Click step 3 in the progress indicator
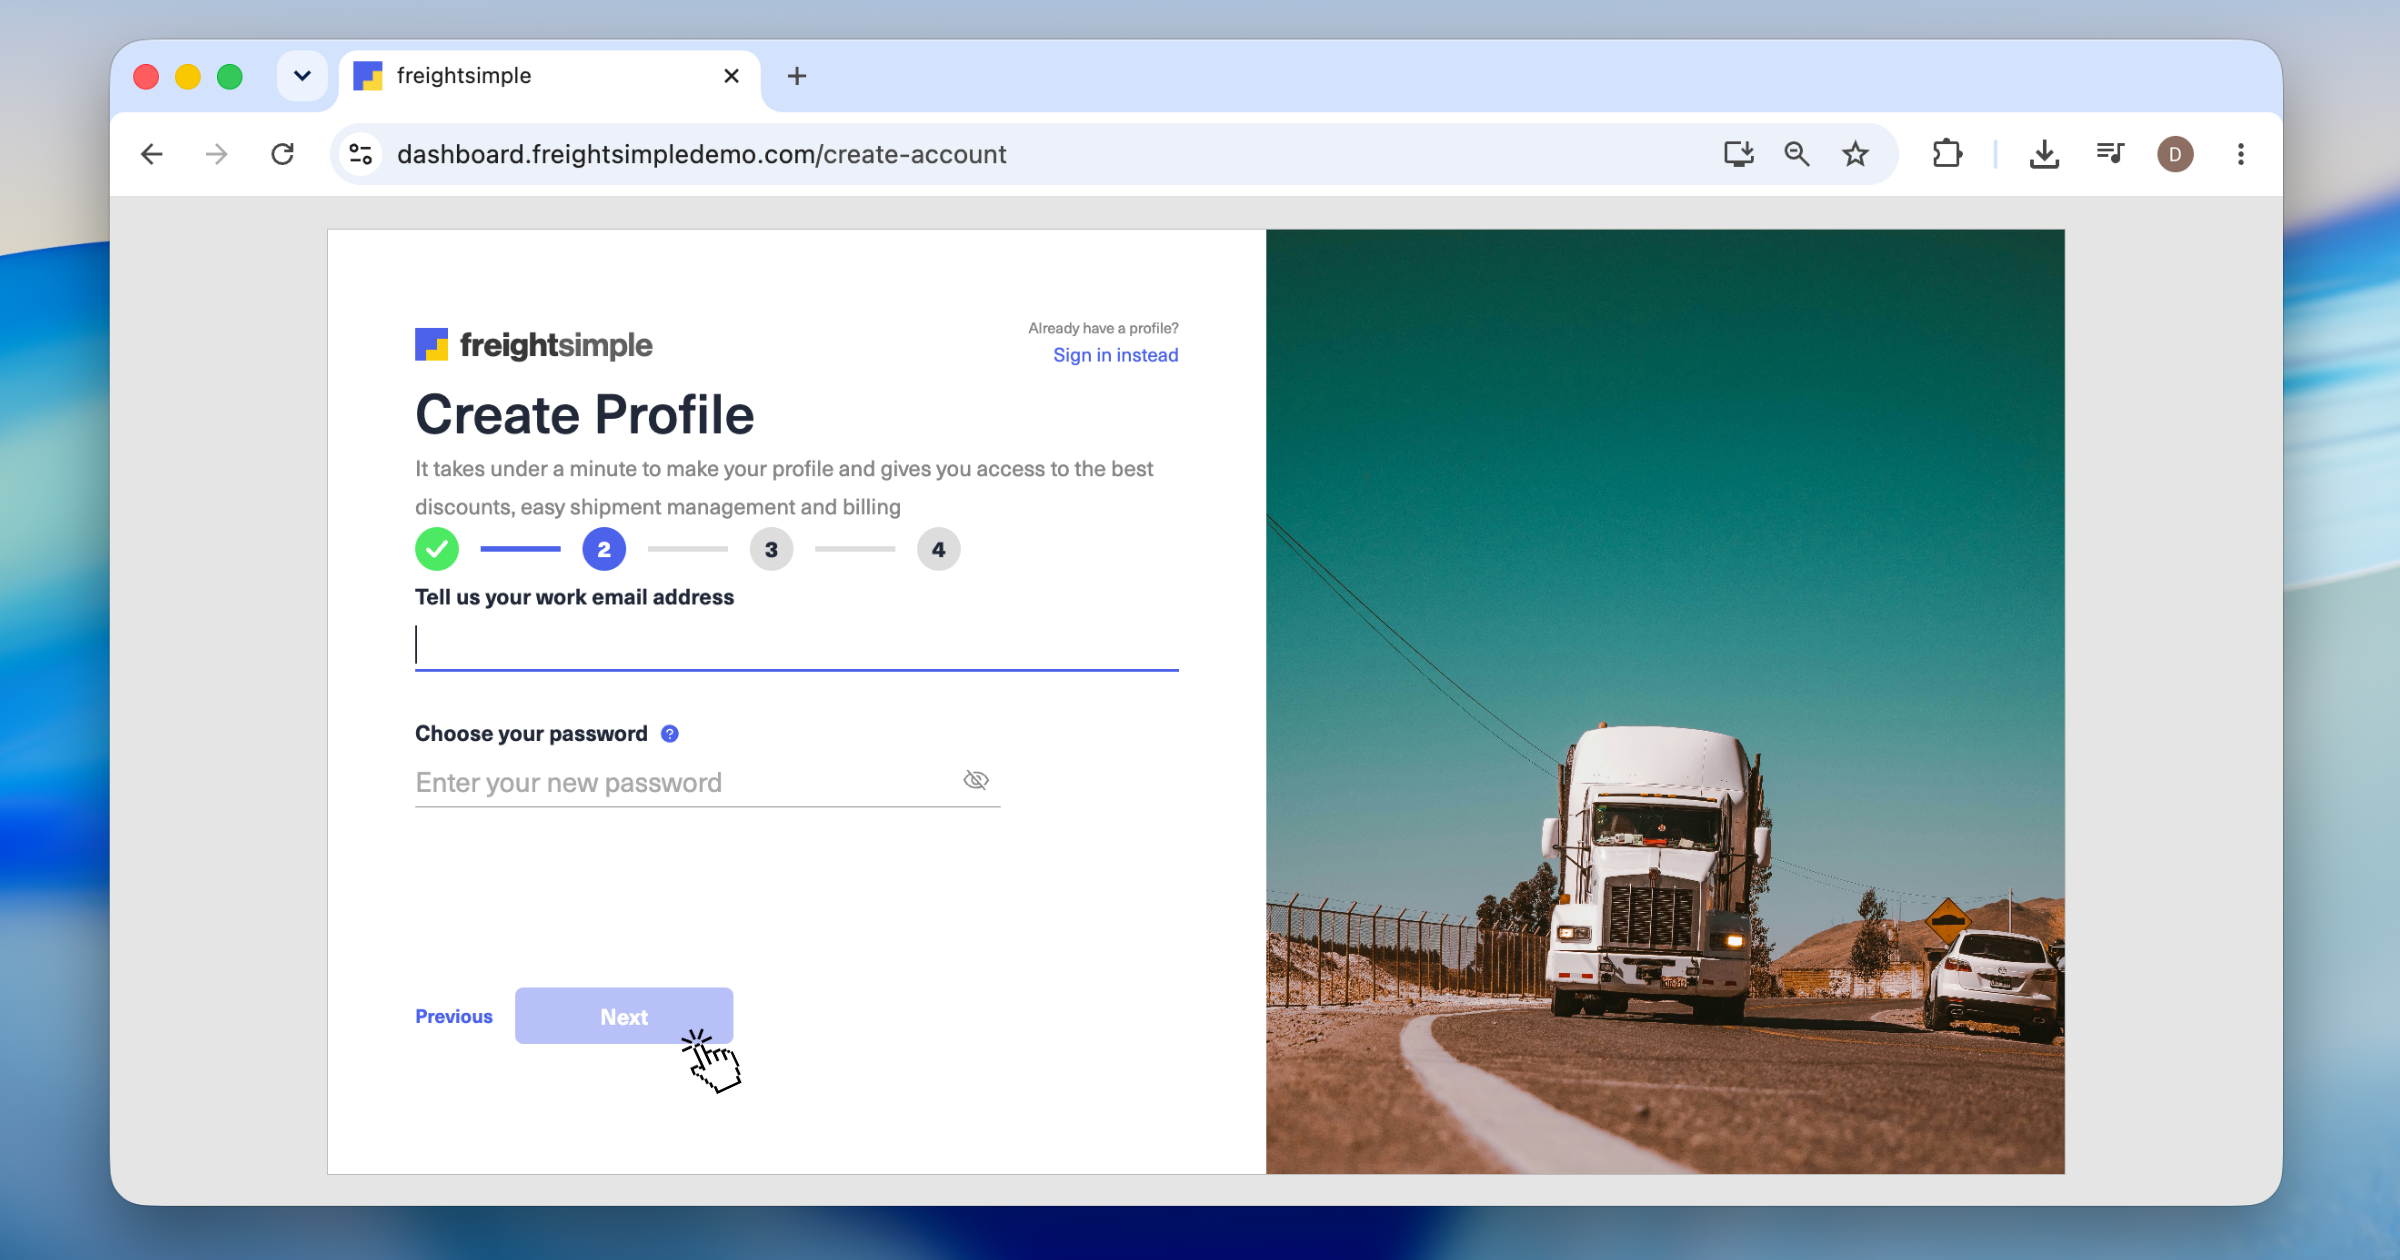2400x1260 pixels. point(771,549)
